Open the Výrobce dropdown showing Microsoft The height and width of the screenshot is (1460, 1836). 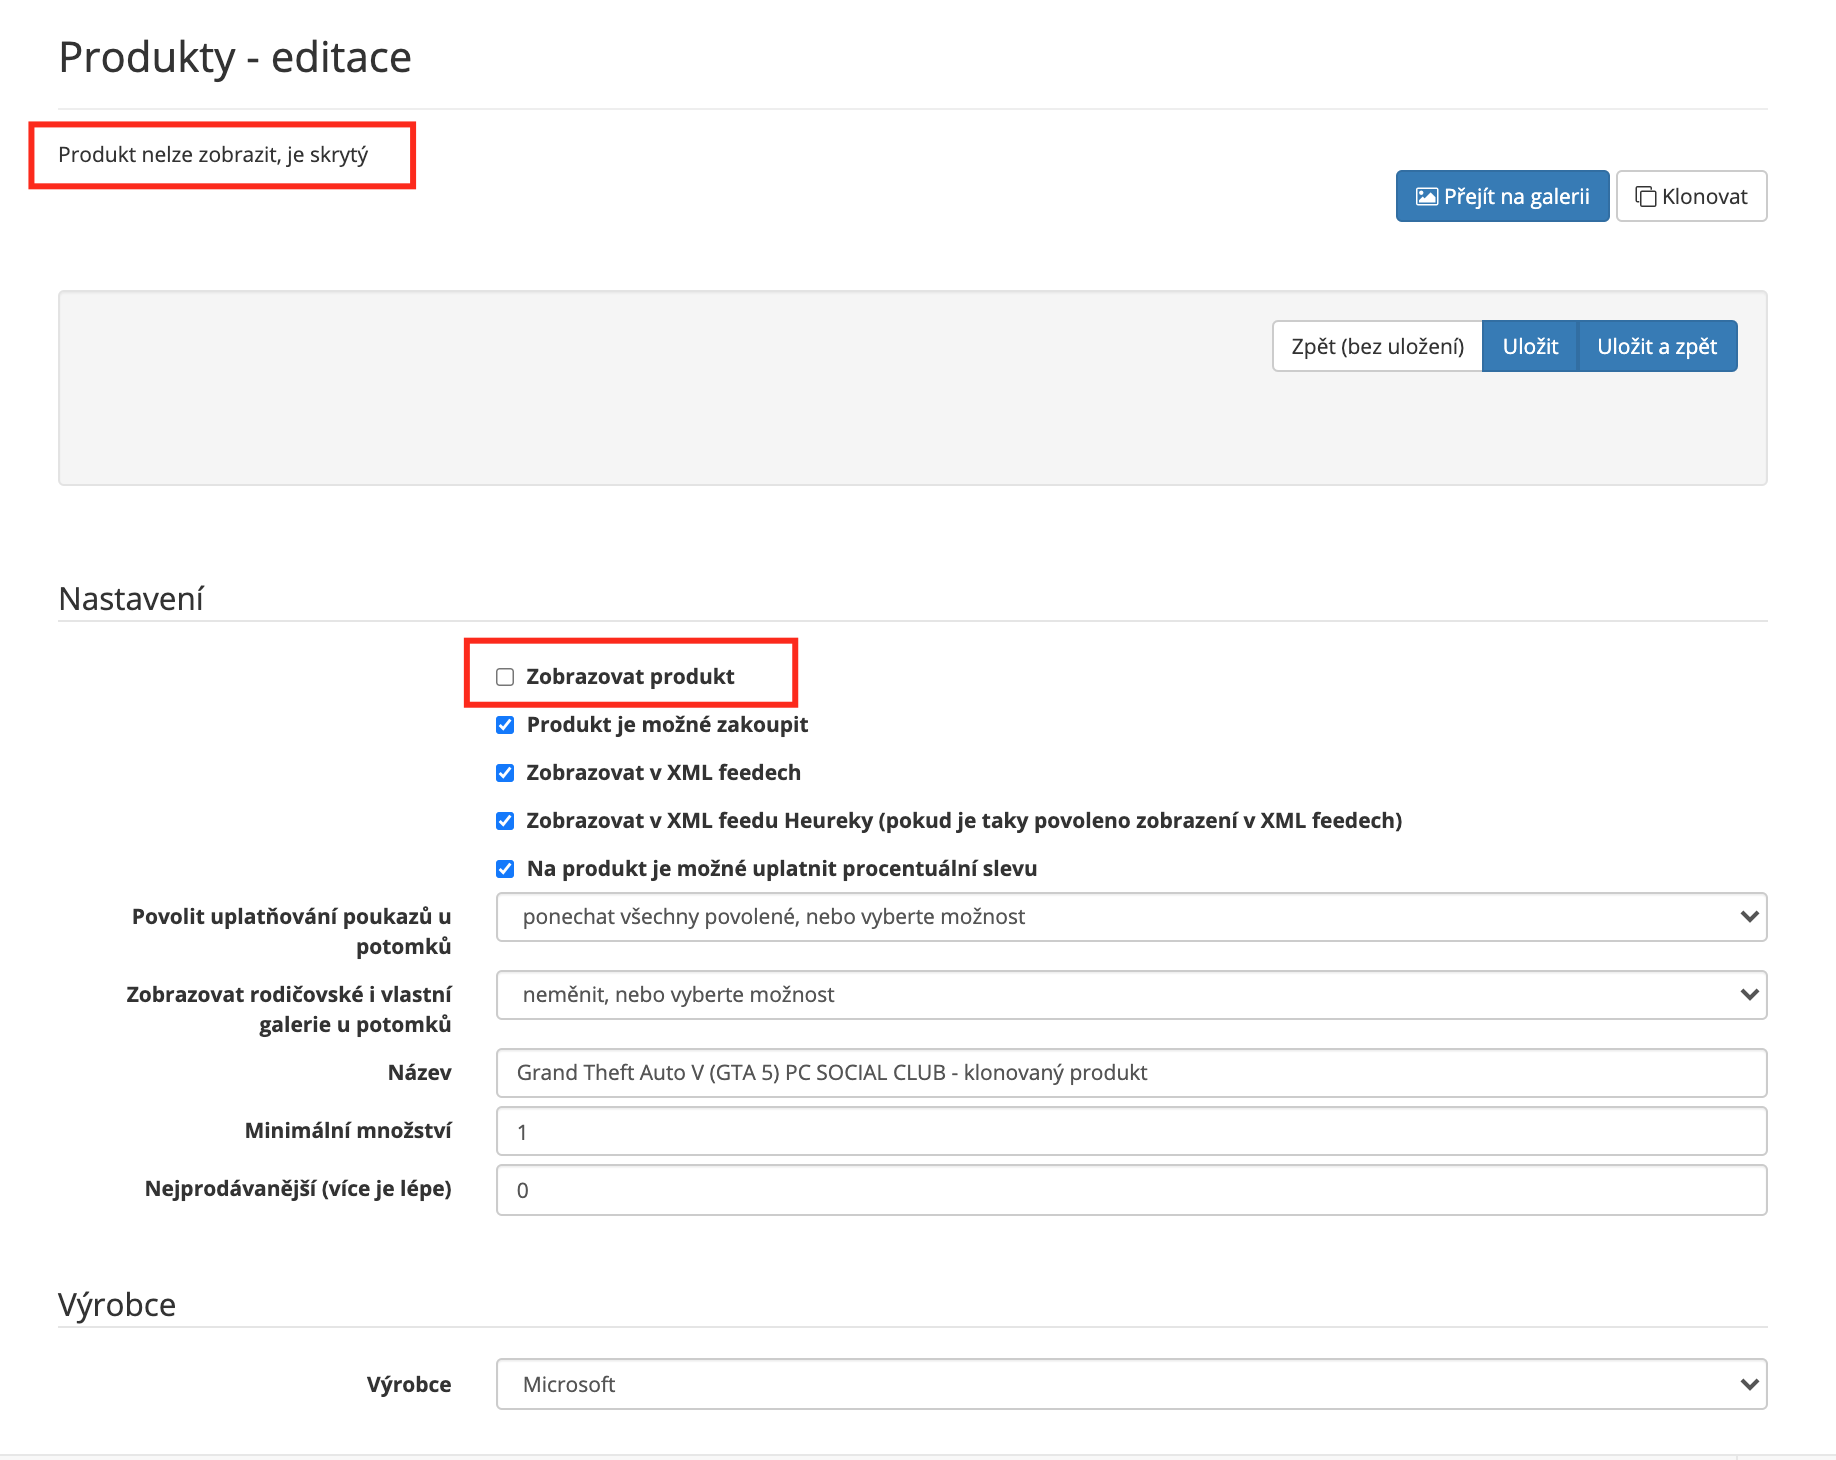point(1131,1384)
